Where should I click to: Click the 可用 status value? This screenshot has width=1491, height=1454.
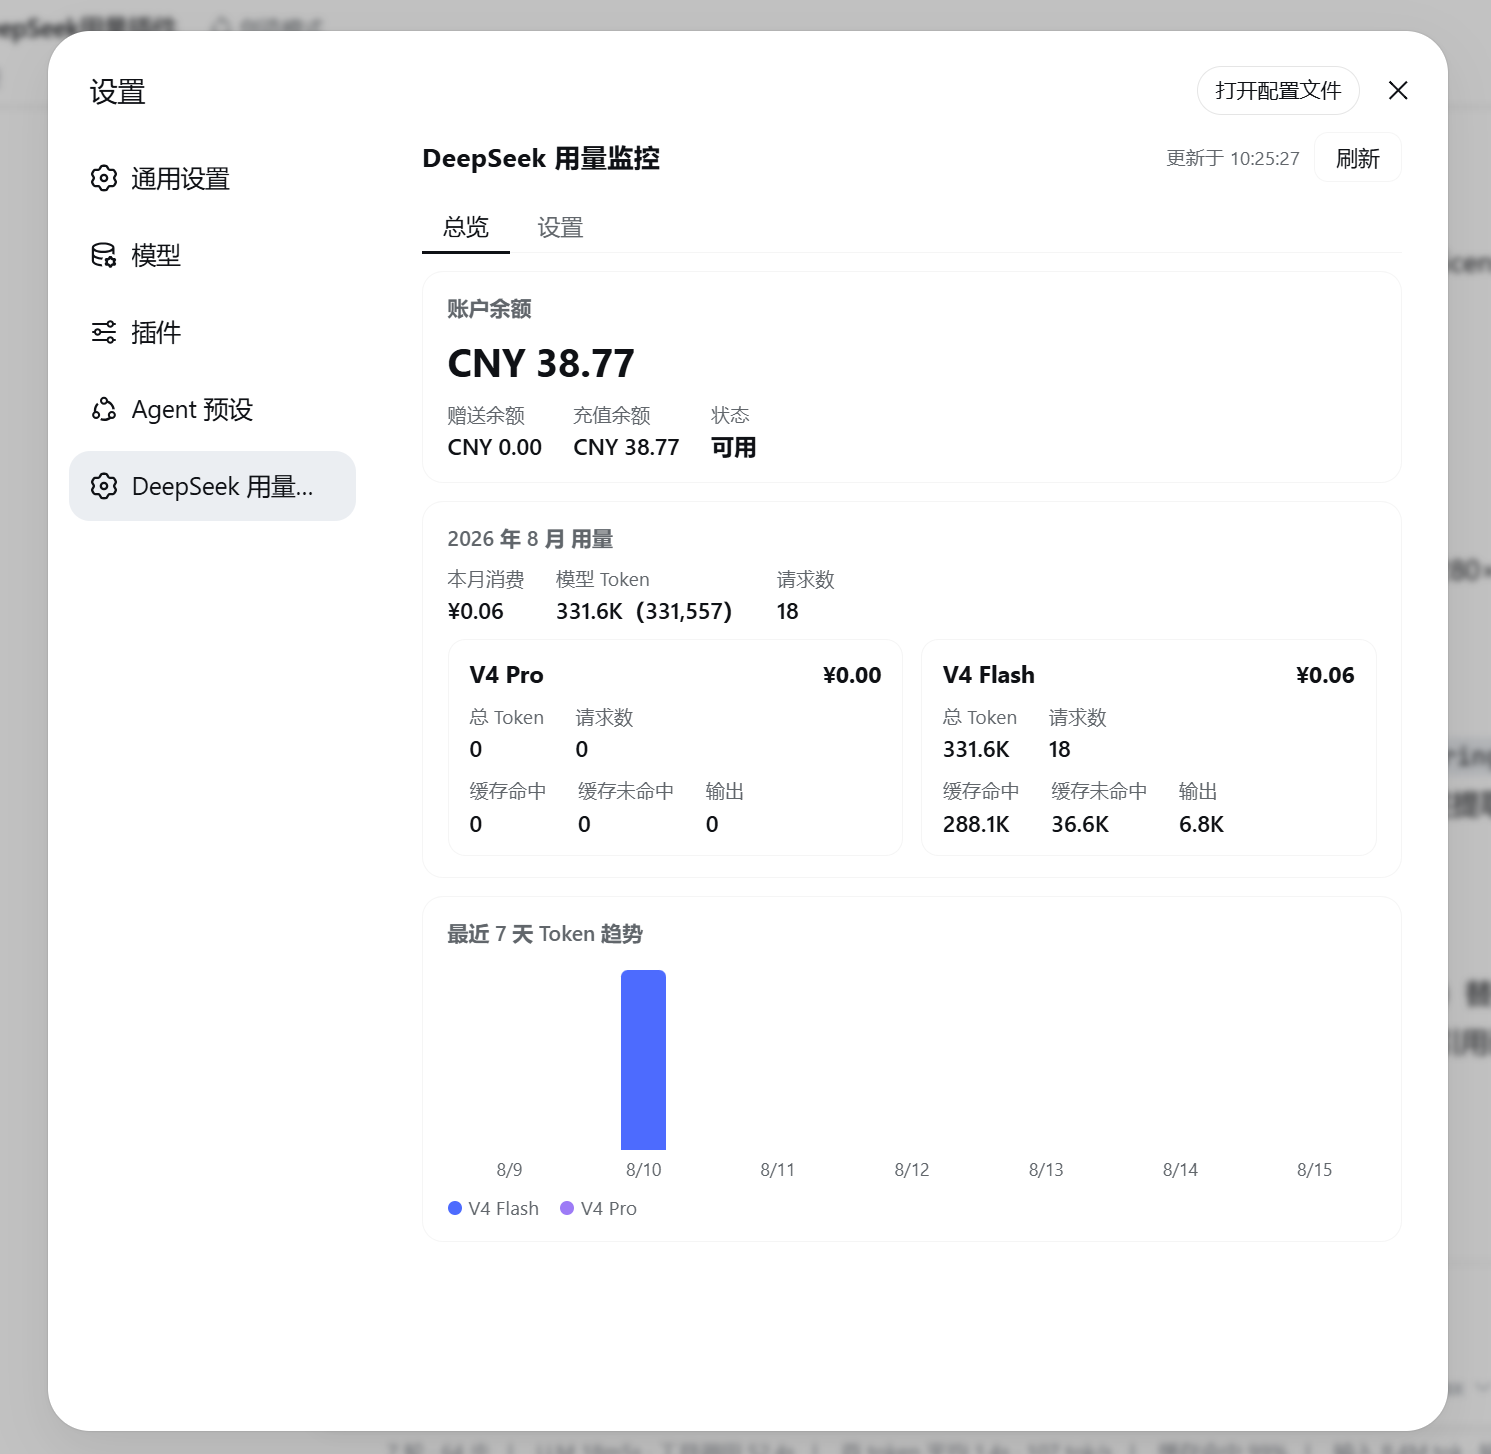[x=733, y=447]
